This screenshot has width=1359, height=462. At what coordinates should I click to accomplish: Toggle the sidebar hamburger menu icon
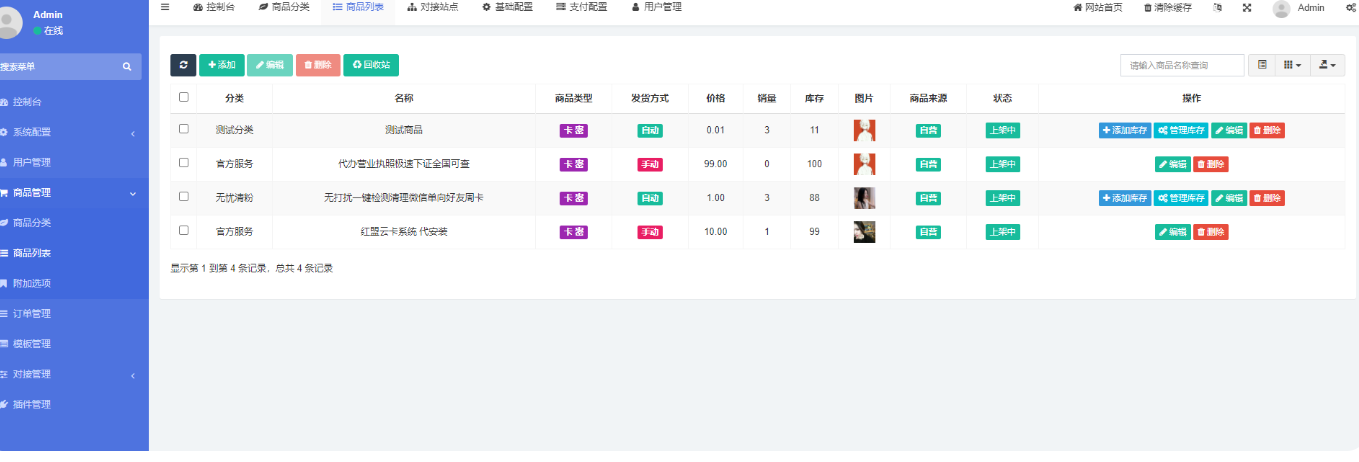click(165, 7)
